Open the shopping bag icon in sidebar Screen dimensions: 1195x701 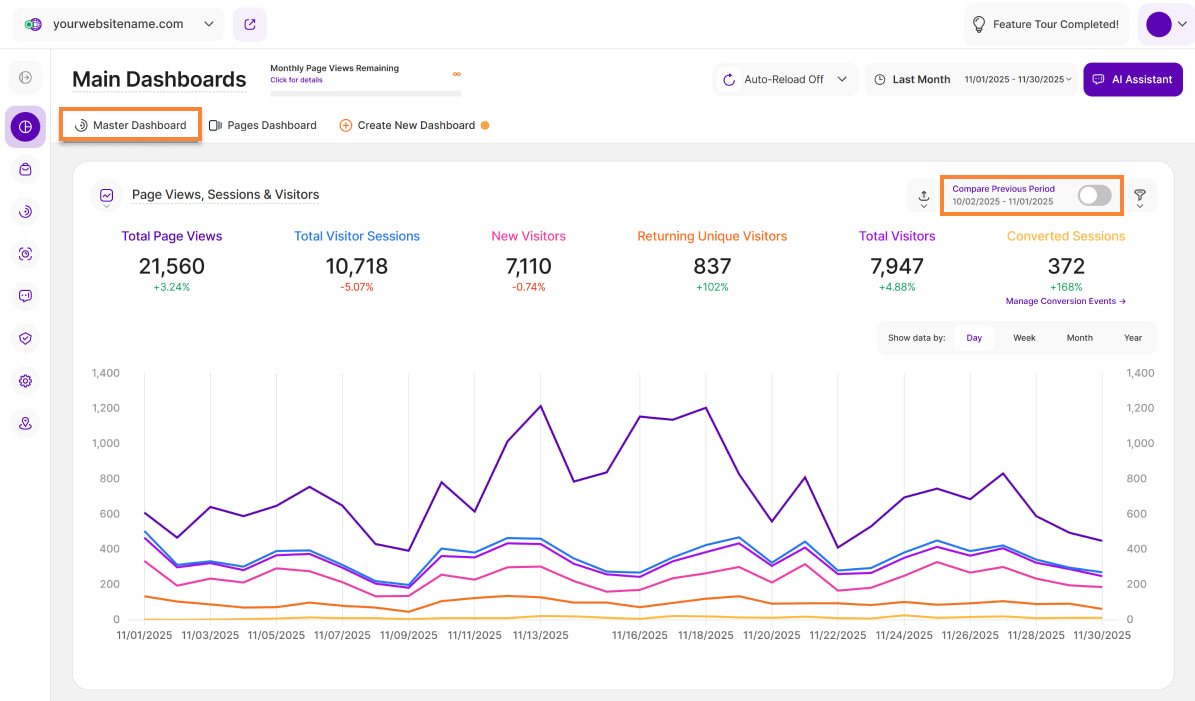click(x=25, y=169)
